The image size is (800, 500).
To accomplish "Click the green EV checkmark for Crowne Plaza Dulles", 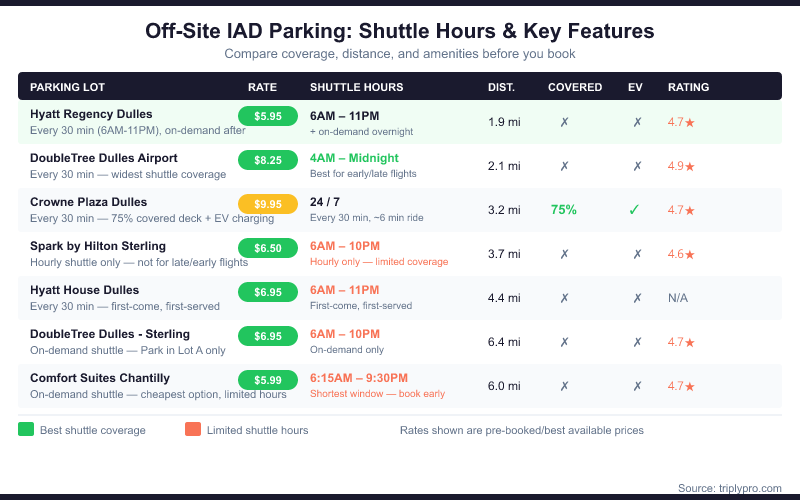I will [634, 210].
